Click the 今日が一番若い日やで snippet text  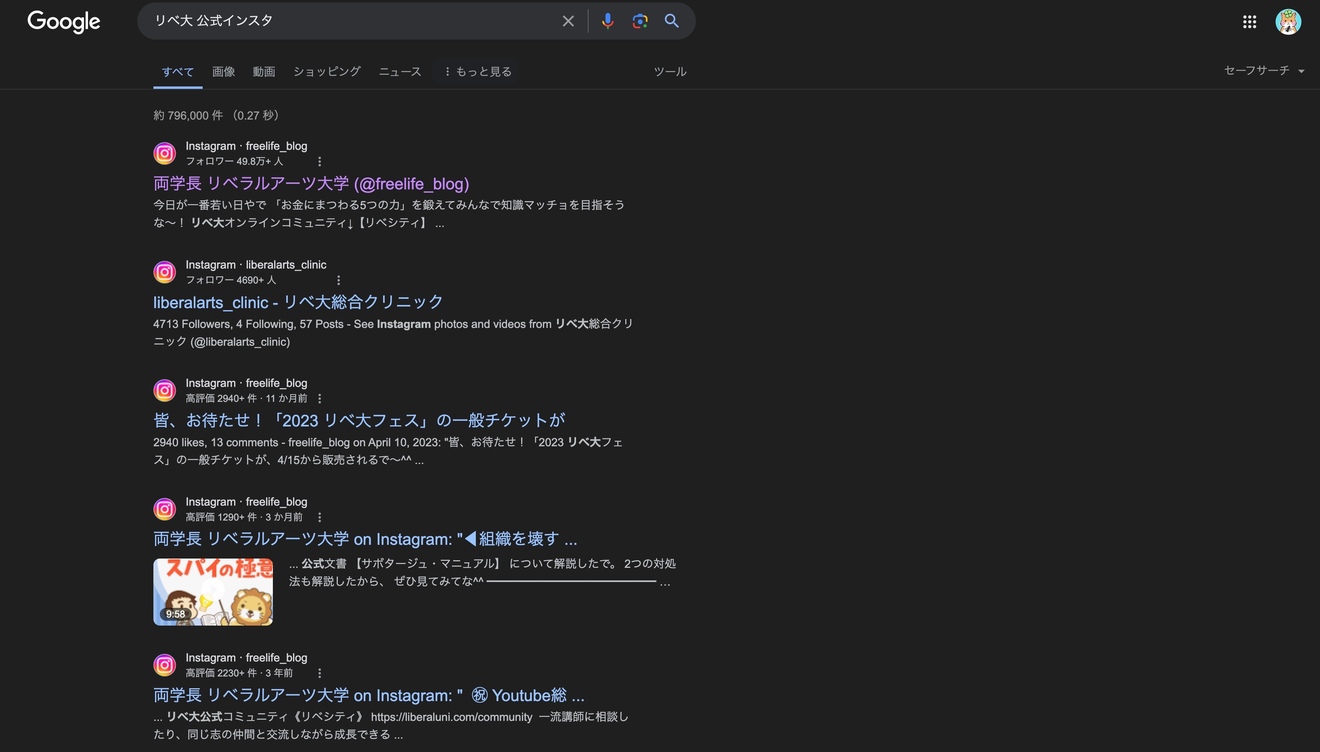pyautogui.click(x=389, y=214)
